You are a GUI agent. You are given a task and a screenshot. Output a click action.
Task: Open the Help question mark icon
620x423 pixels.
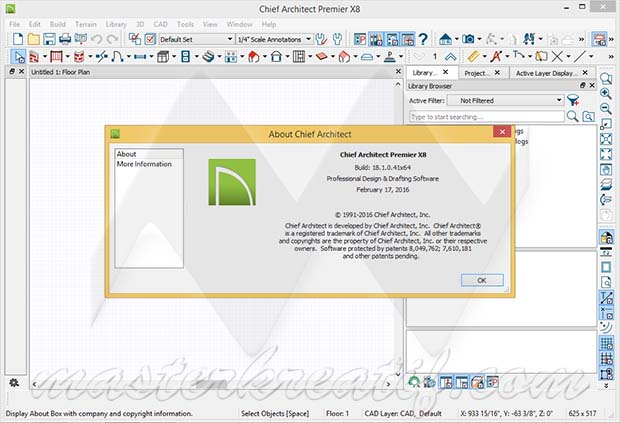[423, 39]
